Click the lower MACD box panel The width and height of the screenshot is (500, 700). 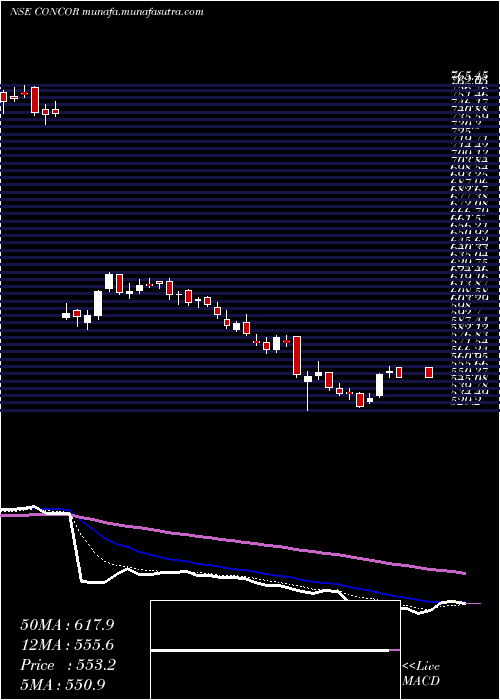point(275,675)
